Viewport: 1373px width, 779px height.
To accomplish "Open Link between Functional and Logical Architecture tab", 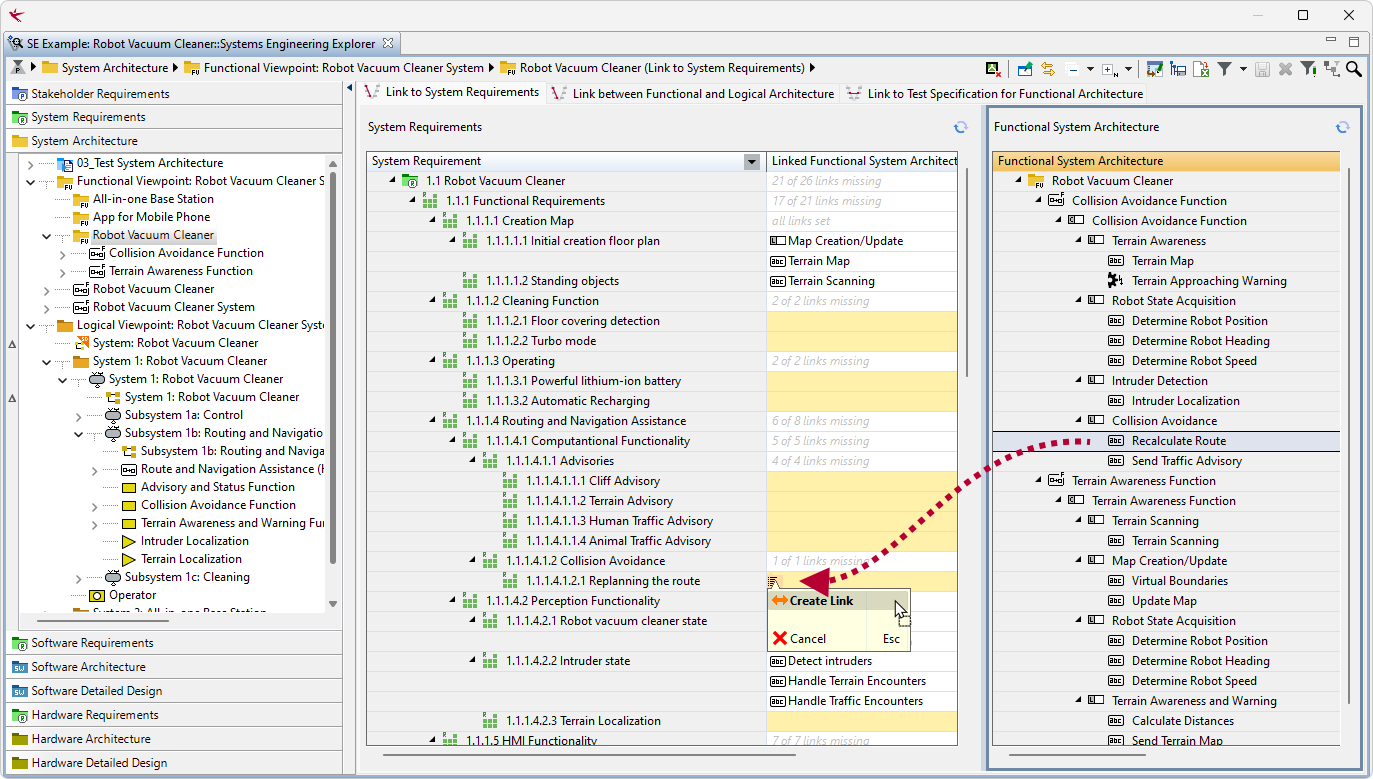I will pos(693,93).
